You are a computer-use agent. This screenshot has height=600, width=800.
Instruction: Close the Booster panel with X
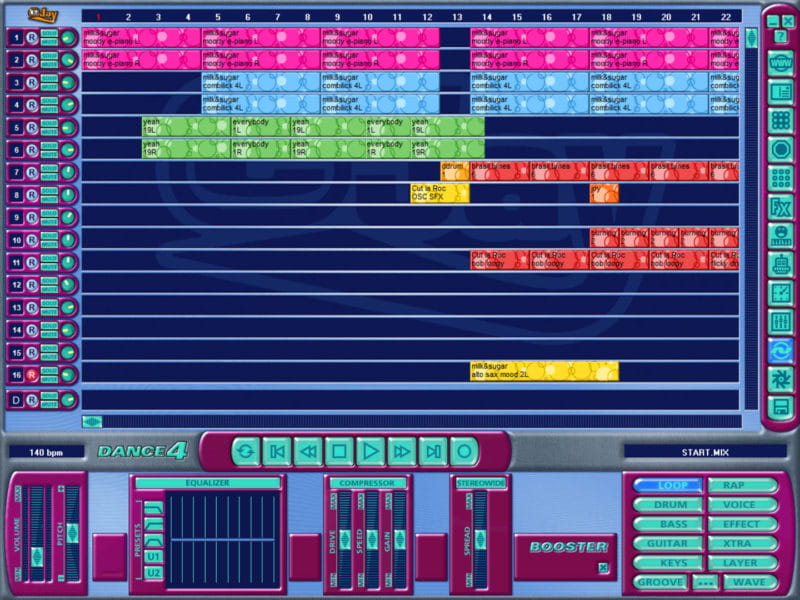pyautogui.click(x=602, y=568)
